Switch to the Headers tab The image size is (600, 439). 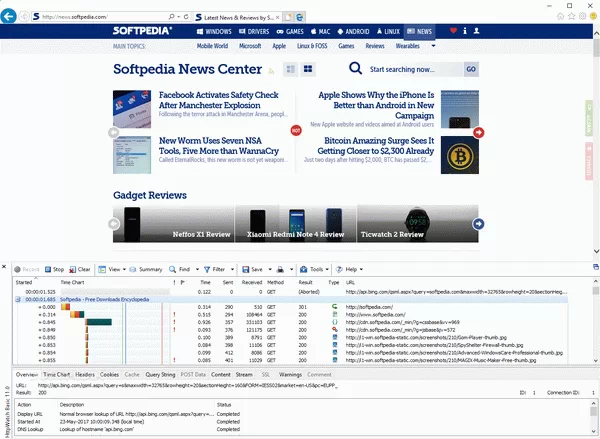pyautogui.click(x=85, y=373)
